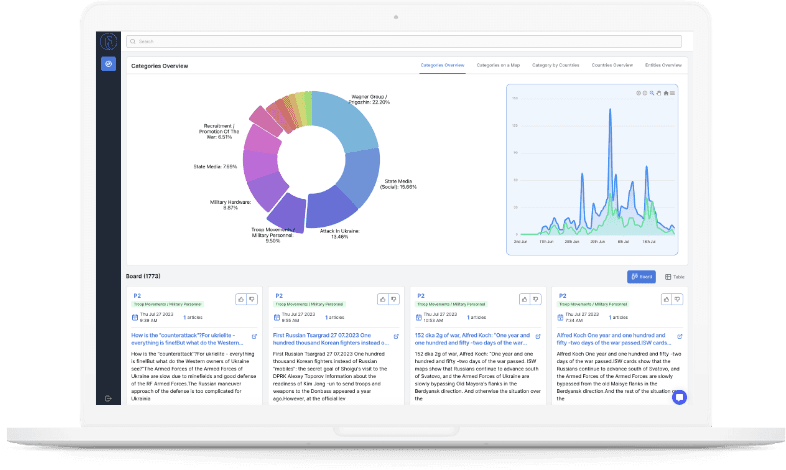
Task: Thumbs down the "152 dka 2g of war" card
Action: (x=536, y=299)
